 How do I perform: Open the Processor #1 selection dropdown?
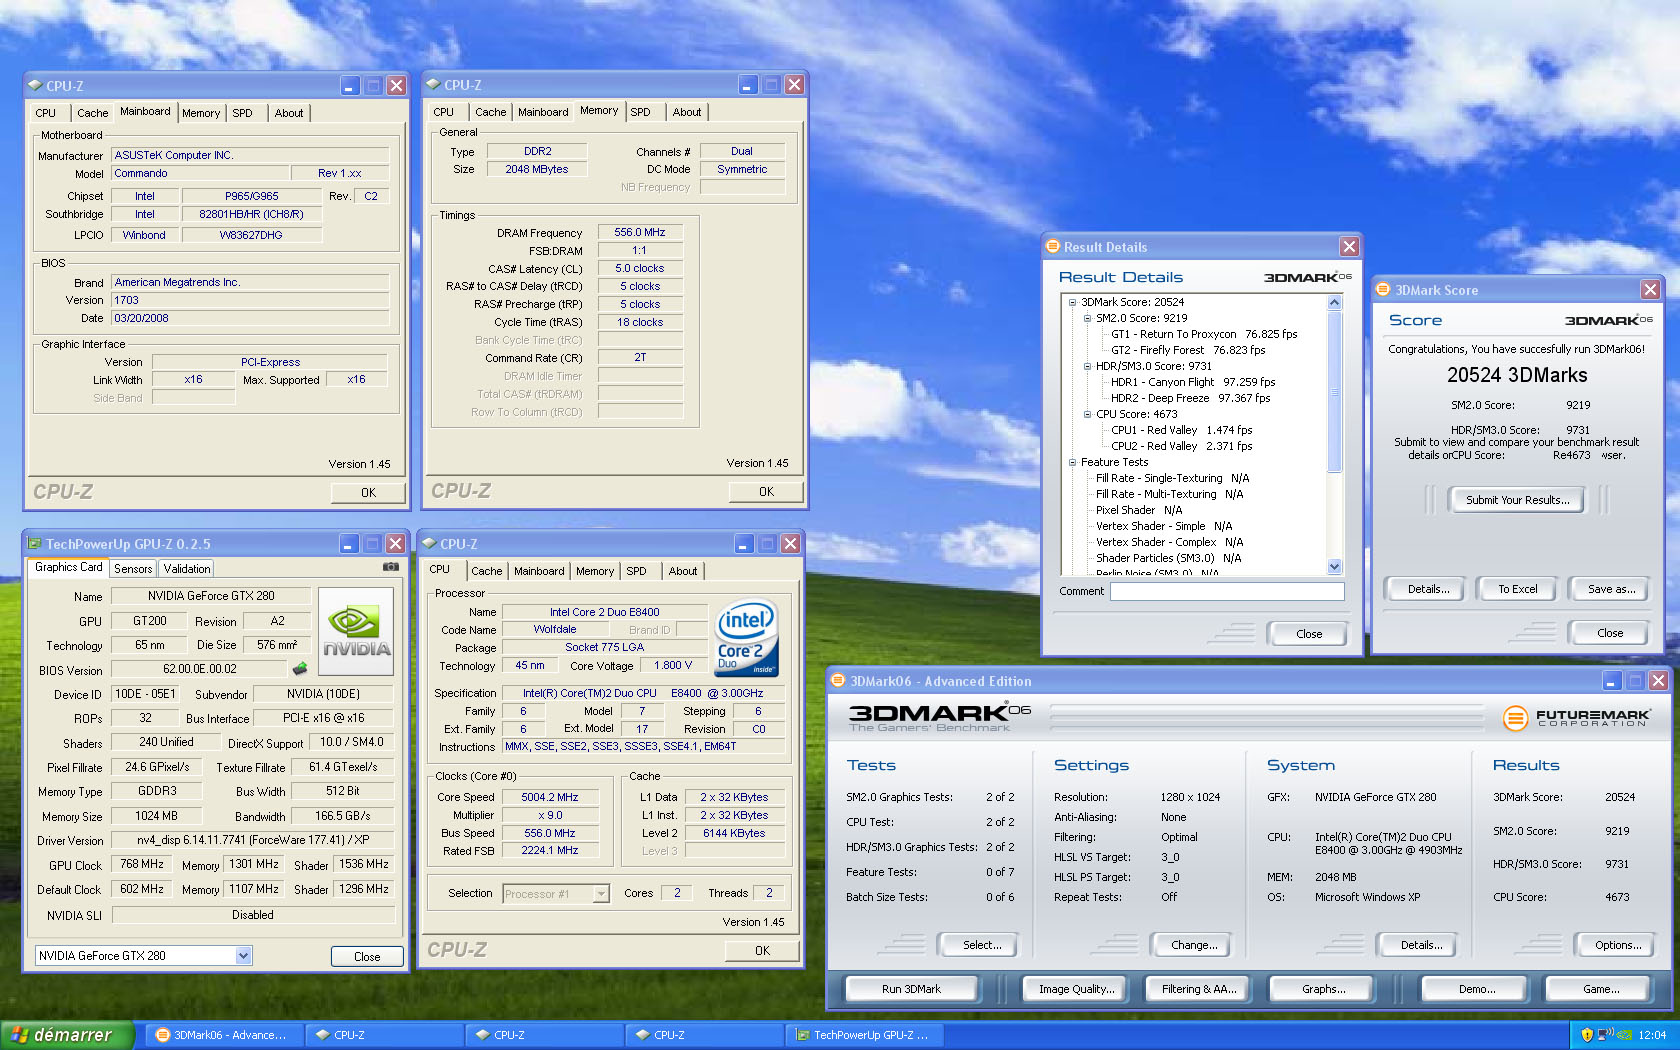click(601, 894)
